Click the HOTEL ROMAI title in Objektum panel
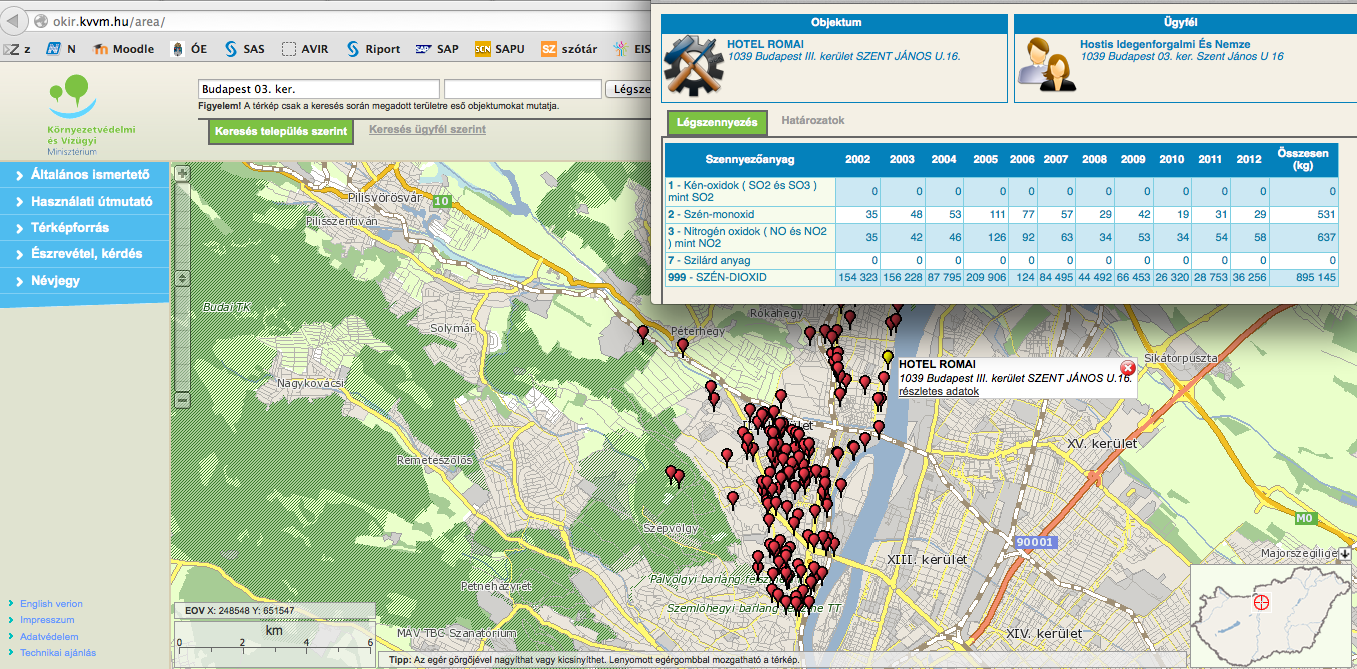Screen dimensions: 1357x669 [765, 44]
